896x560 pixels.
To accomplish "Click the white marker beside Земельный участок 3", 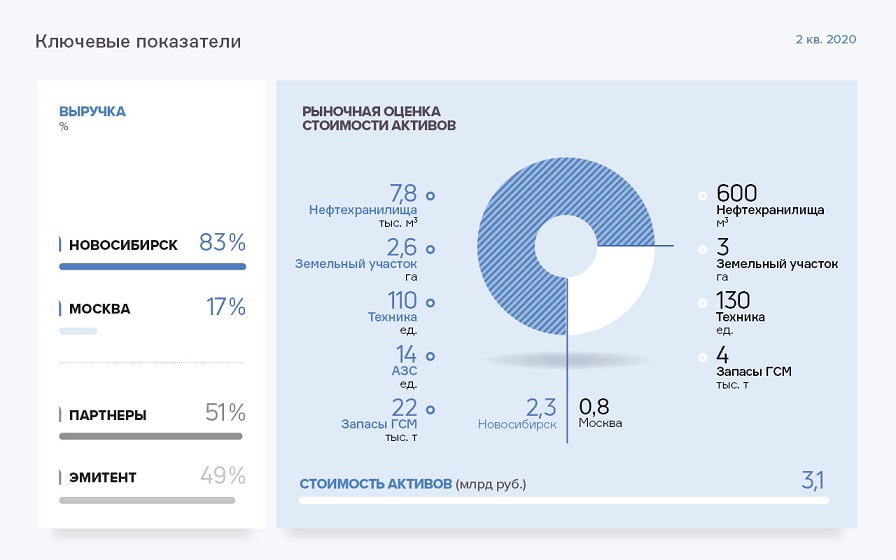I will (703, 250).
